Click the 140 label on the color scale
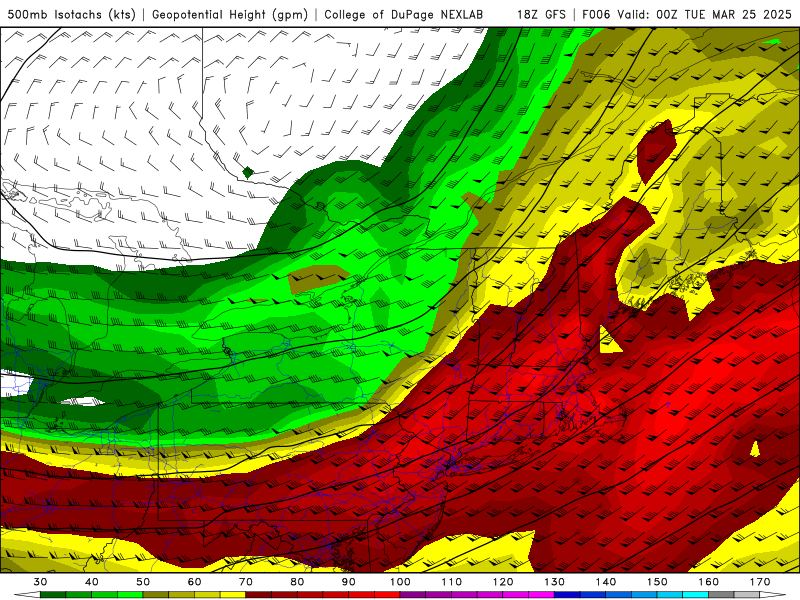 point(606,582)
